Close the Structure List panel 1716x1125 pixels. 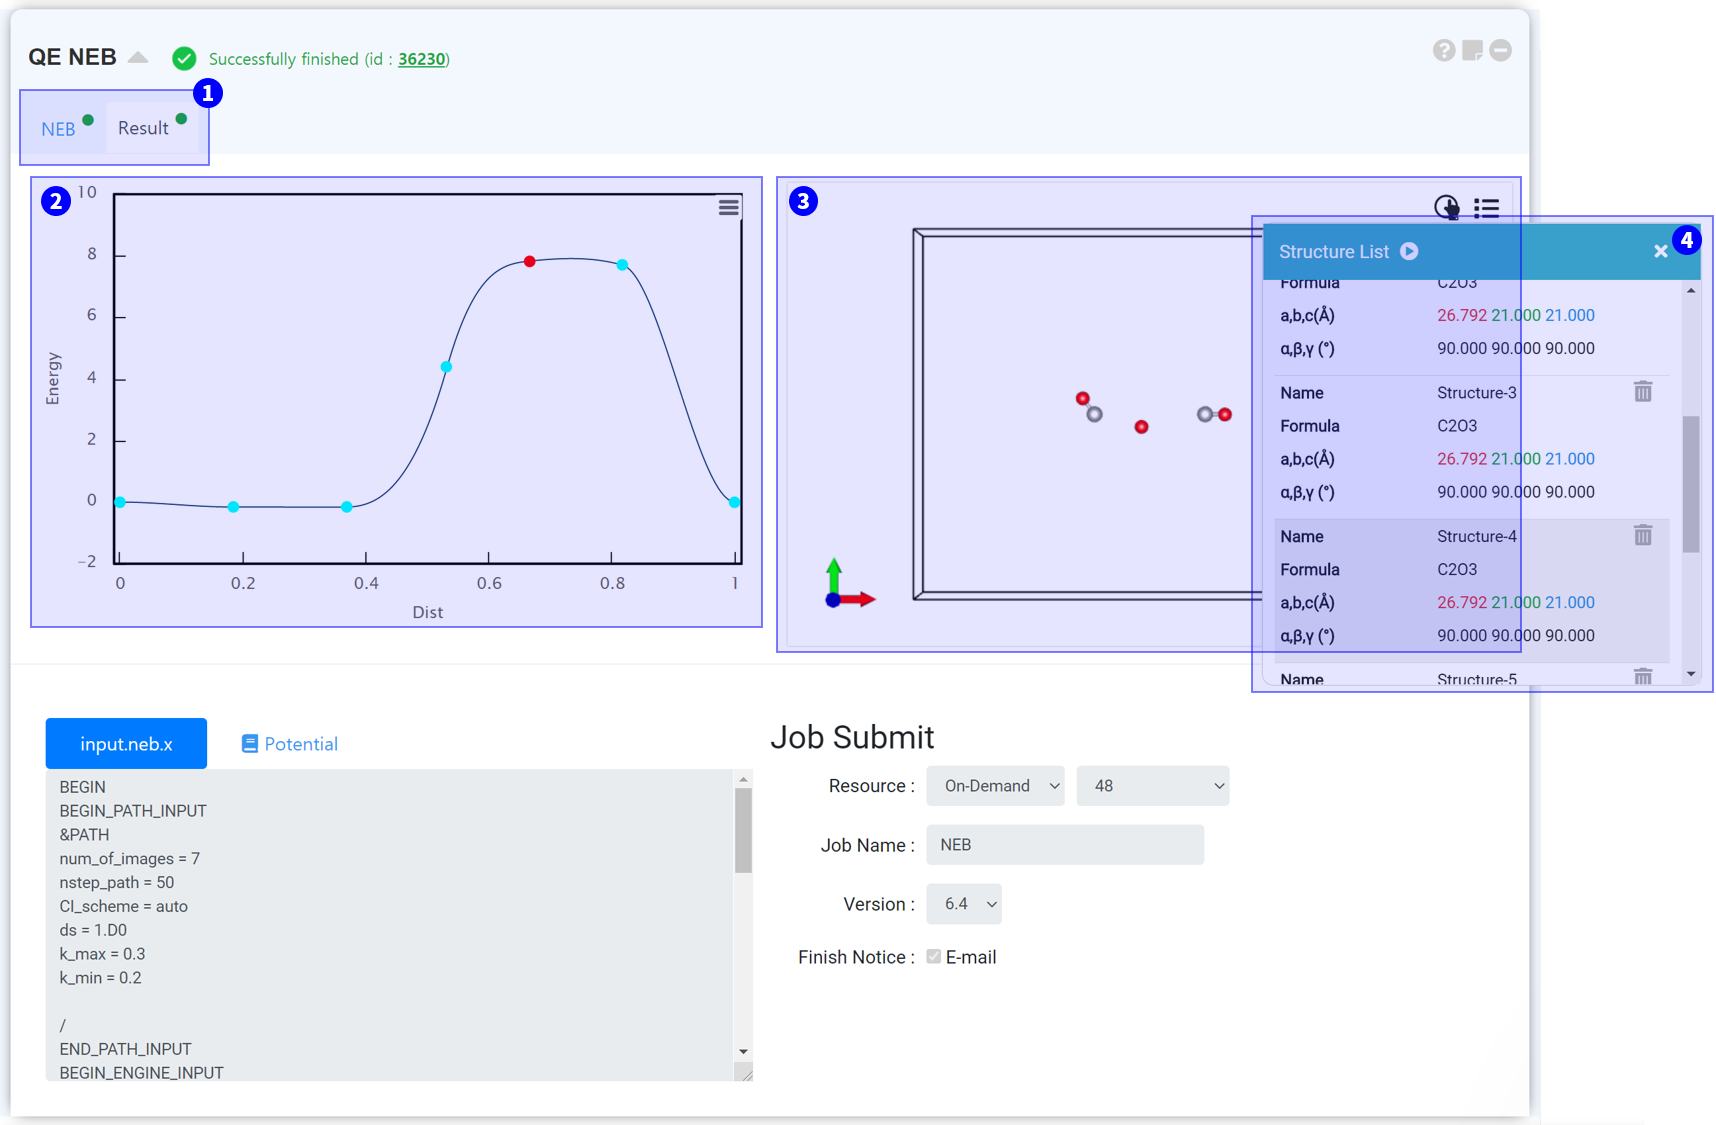coord(1660,252)
